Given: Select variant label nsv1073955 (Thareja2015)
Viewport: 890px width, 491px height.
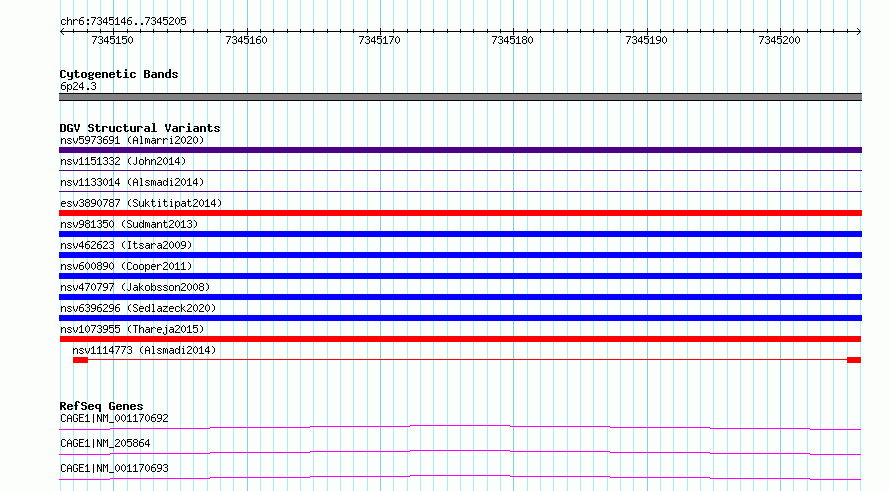Looking at the screenshot, I should click(x=132, y=329).
